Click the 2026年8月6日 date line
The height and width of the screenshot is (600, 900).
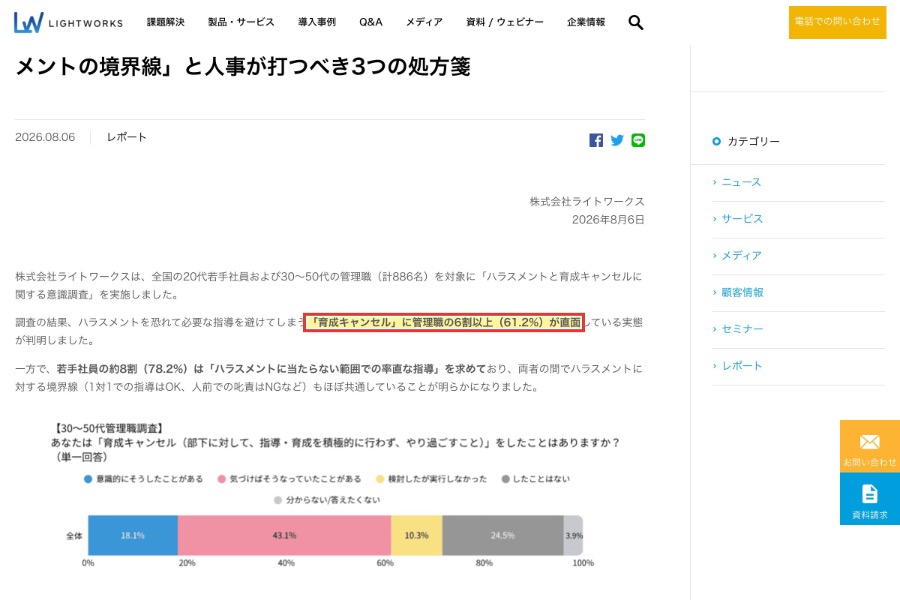608,220
